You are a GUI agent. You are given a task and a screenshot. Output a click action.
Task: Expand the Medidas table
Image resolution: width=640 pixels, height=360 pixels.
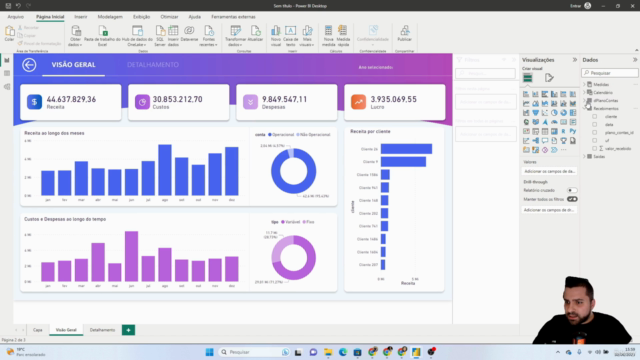click(x=584, y=84)
